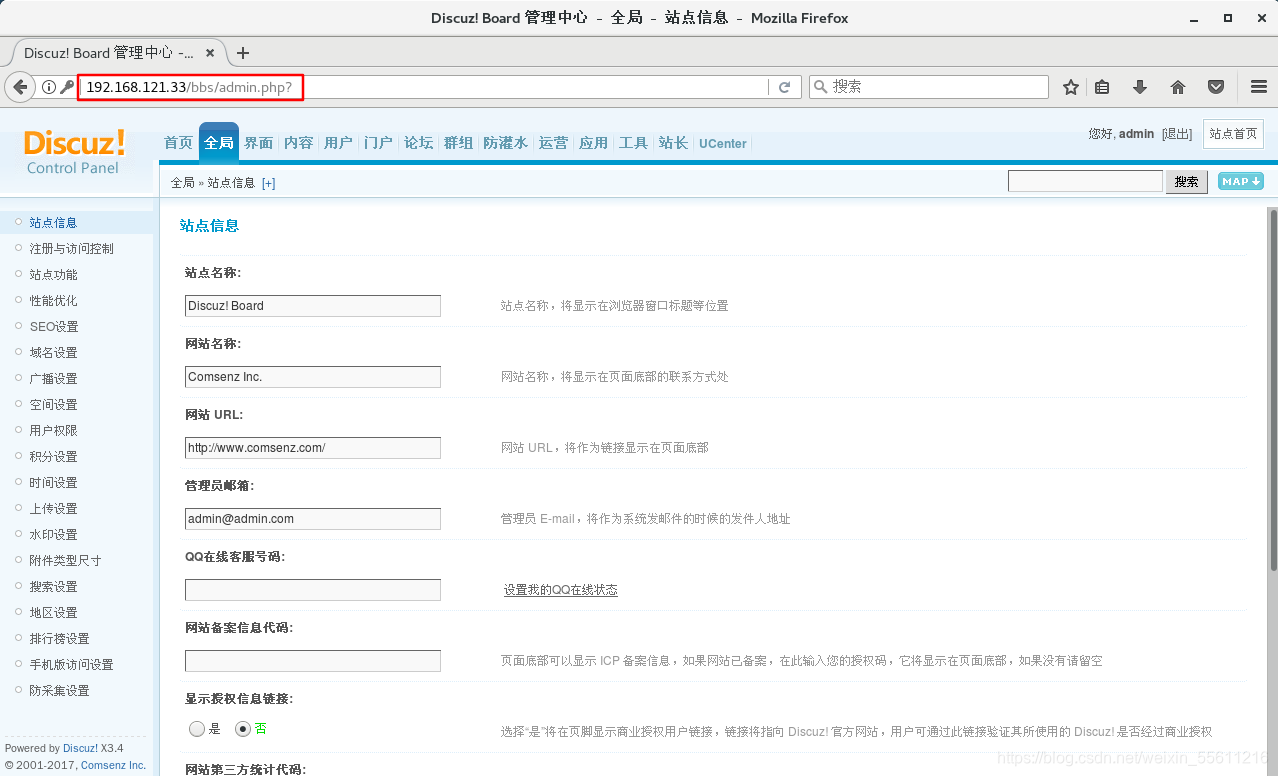Click the 搜索 button in admin panel

click(1187, 182)
